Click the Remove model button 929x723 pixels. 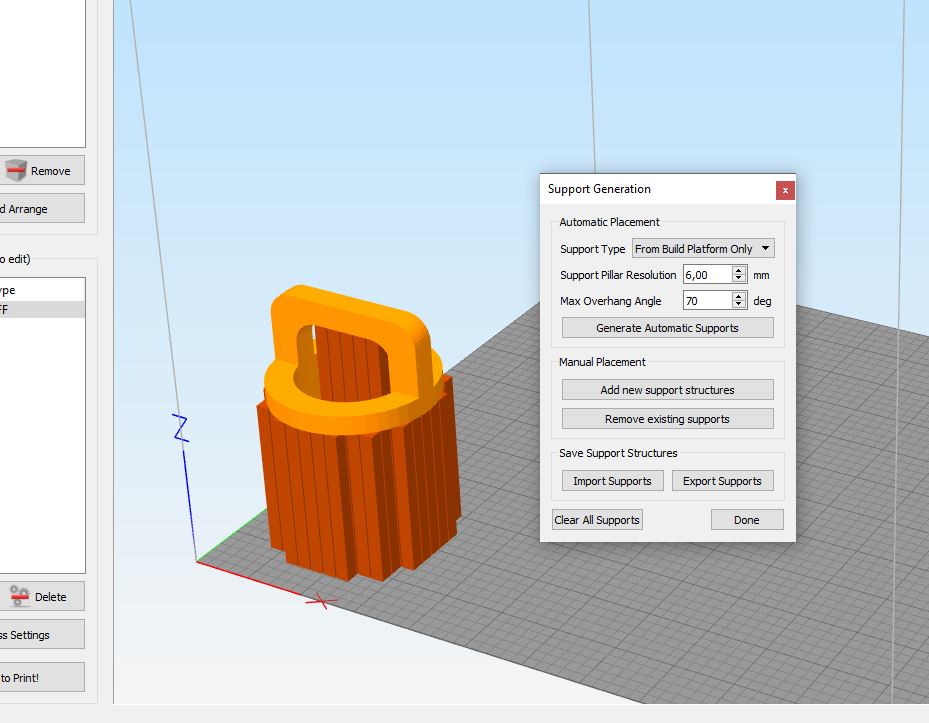(41, 171)
